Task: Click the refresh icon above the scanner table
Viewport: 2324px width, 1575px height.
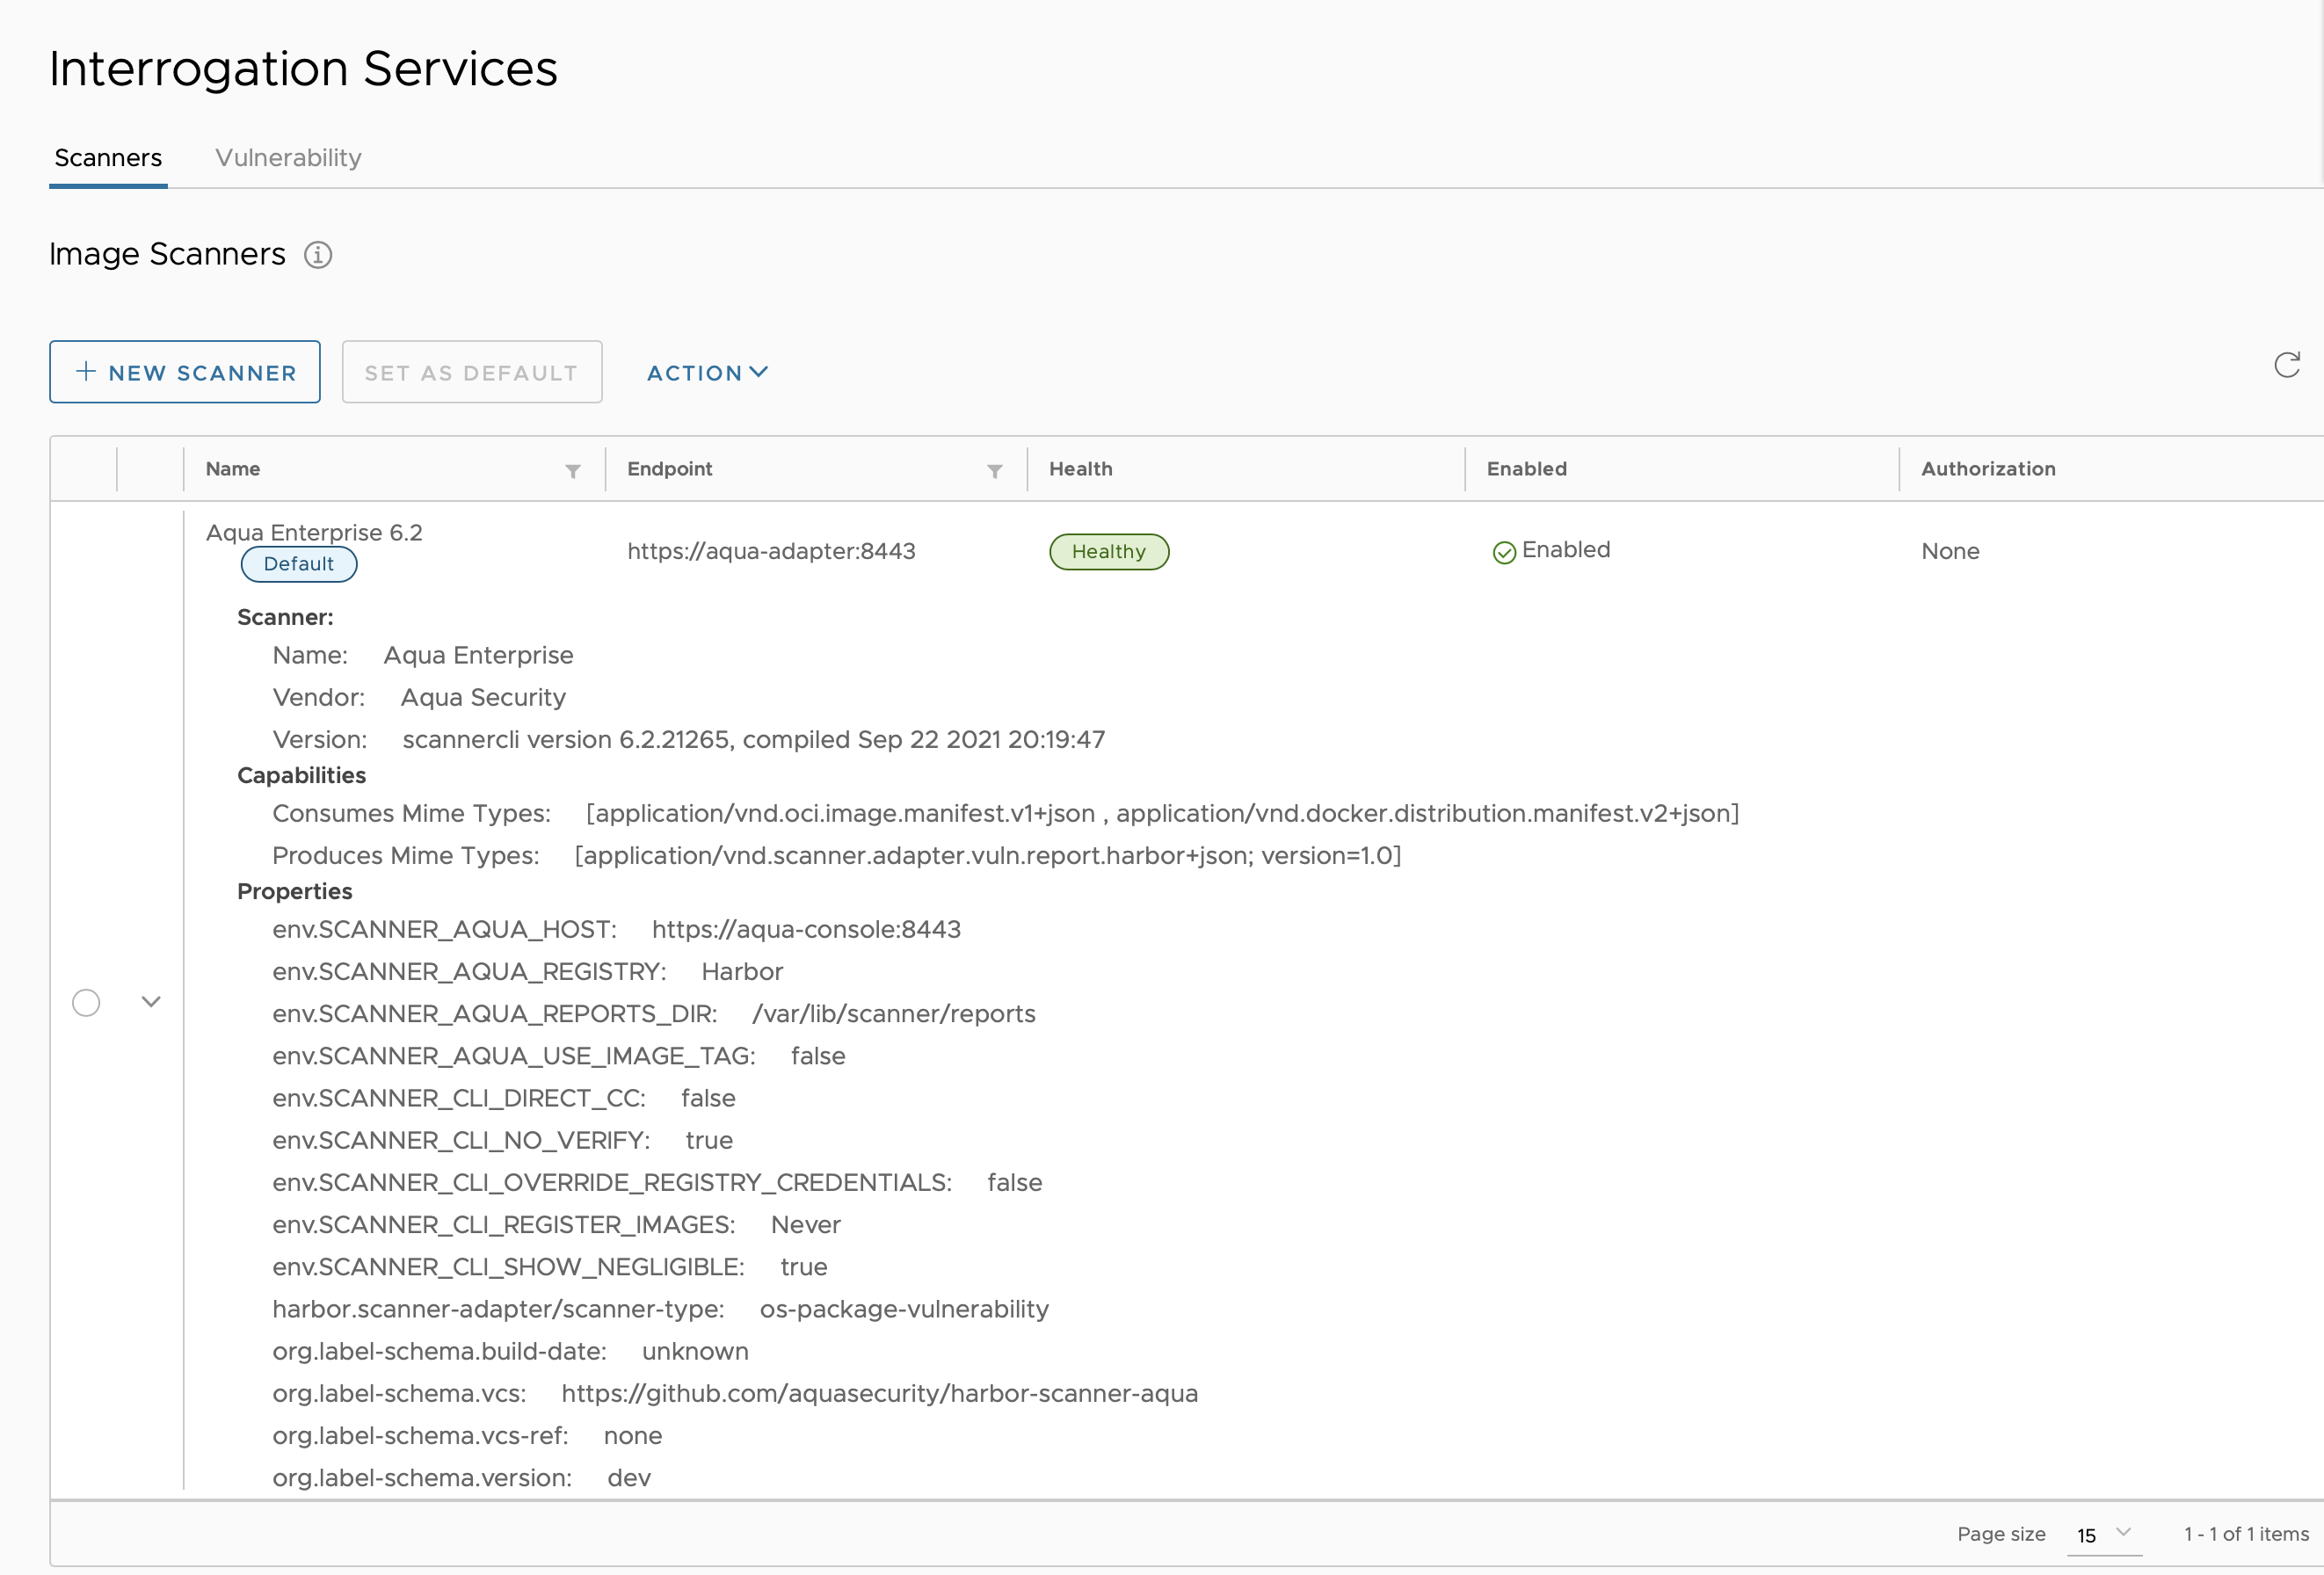Action: point(2287,365)
